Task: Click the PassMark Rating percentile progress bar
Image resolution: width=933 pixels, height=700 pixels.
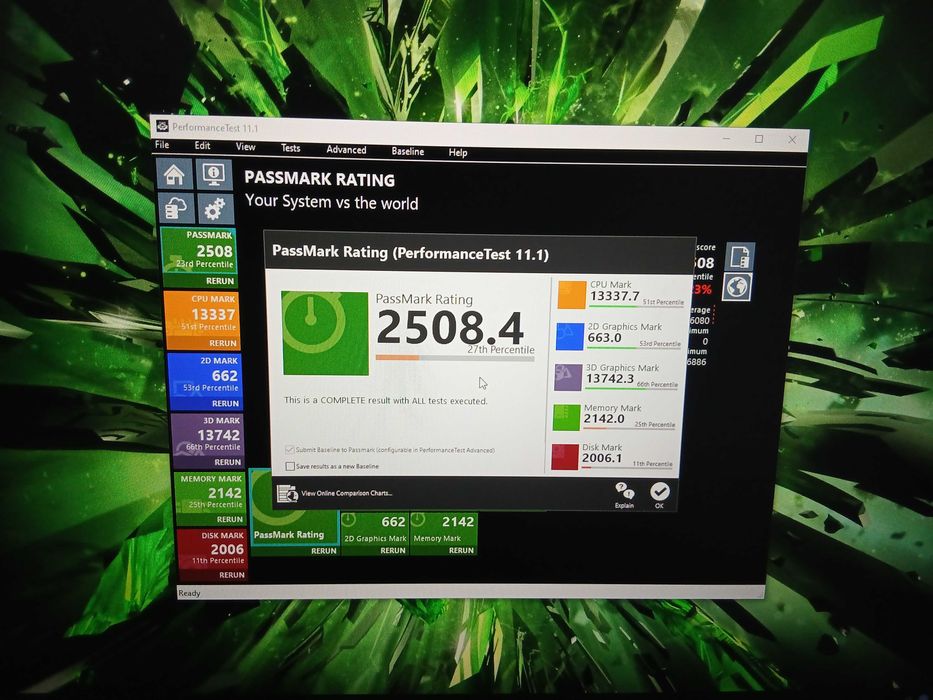Action: pyautogui.click(x=455, y=358)
